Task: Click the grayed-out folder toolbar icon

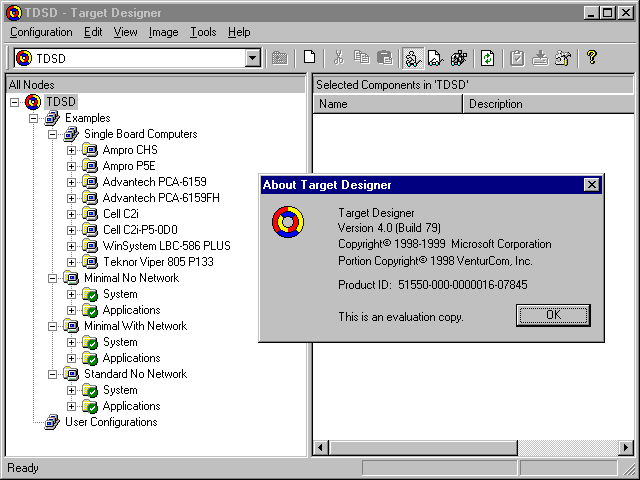Action: point(280,58)
